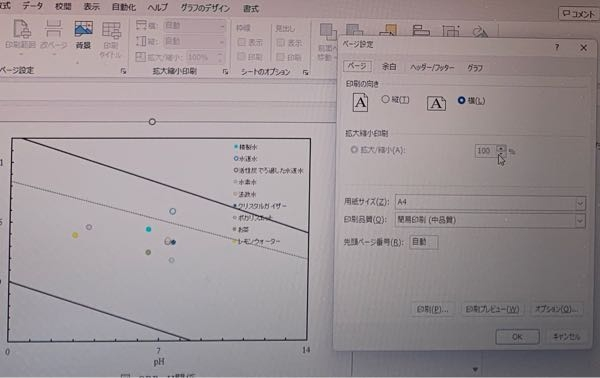The width and height of the screenshot is (600, 378).
Task: Click the scale 100 percent input field
Action: click(485, 151)
